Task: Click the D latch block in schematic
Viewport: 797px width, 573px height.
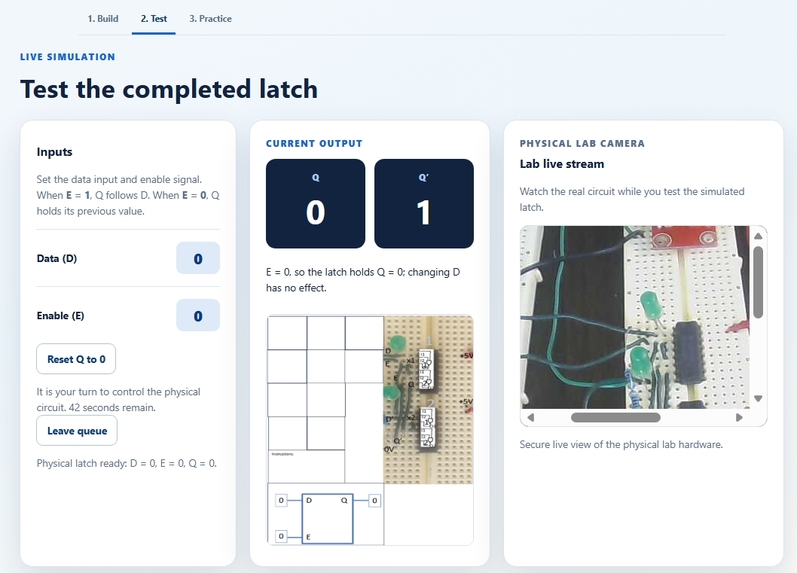Action: pos(327,519)
